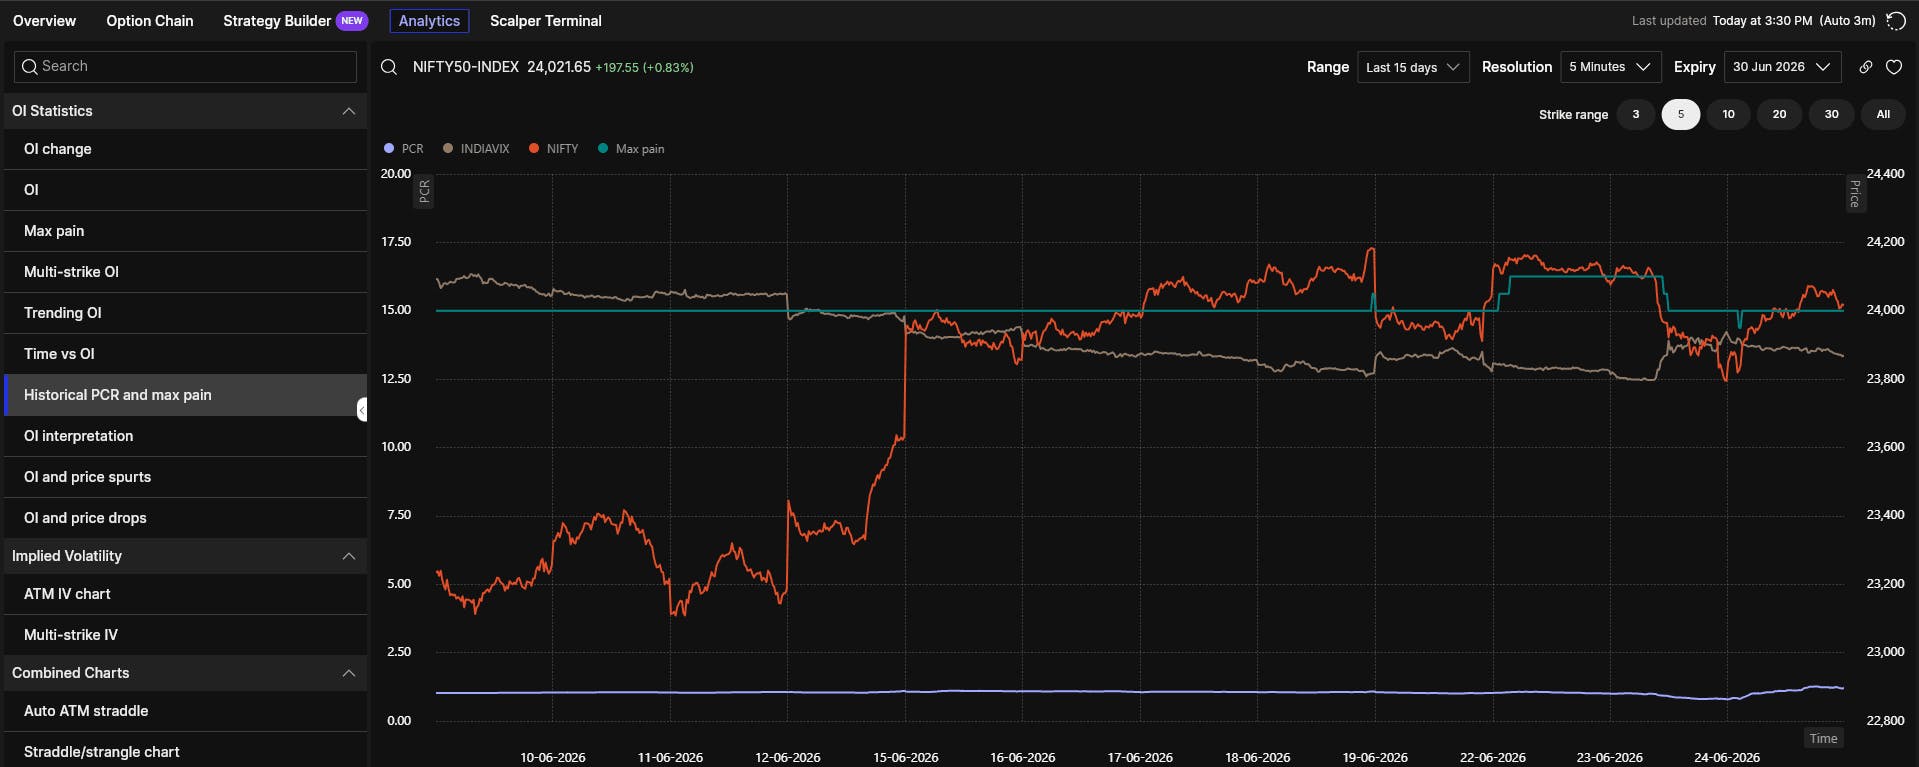Open the Expiry 30 Jun 2026 dropdown
Screen dimensions: 1919x767
[x=1782, y=67]
